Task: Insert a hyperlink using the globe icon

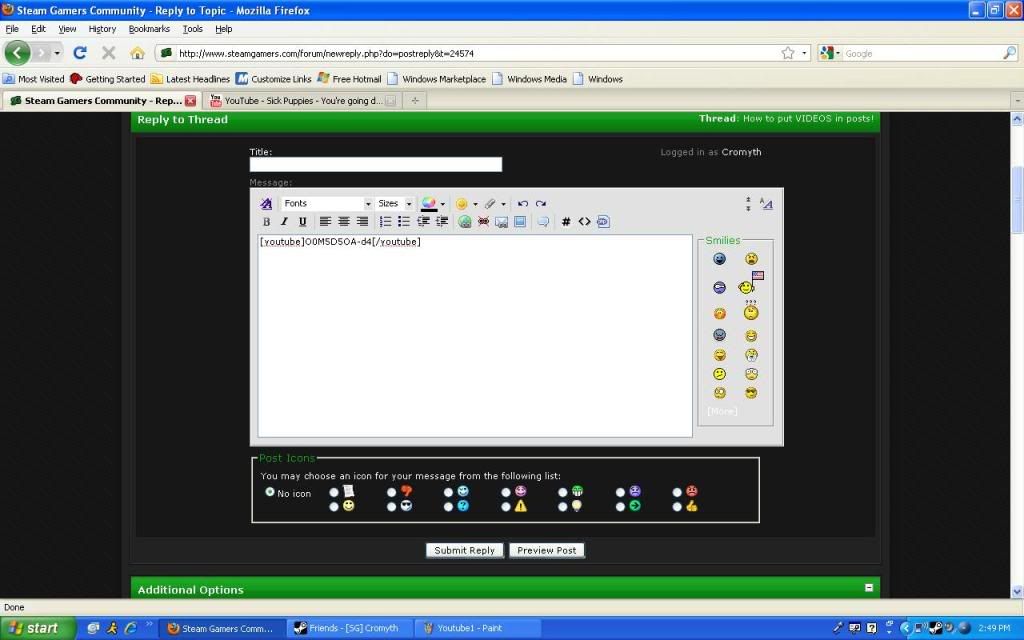Action: [465, 222]
